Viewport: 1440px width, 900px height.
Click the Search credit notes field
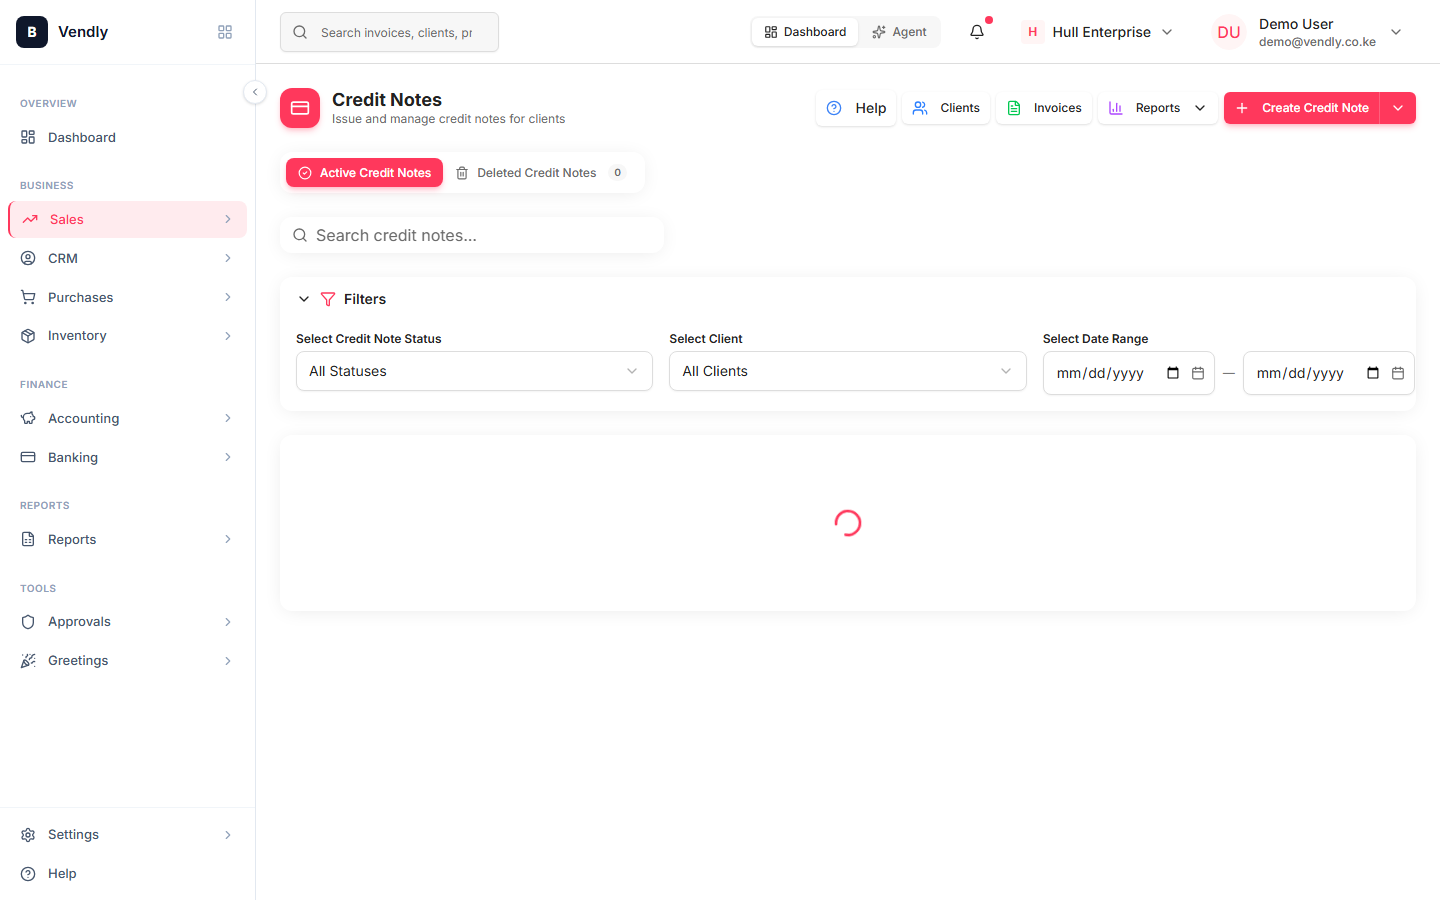[472, 235]
